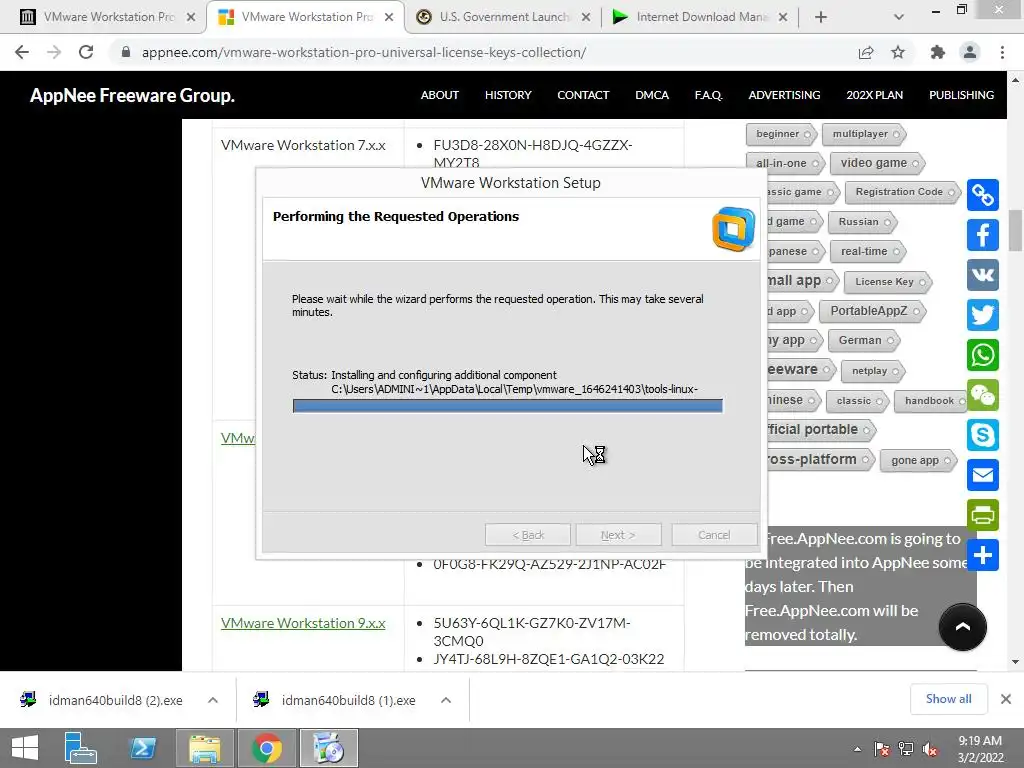The height and width of the screenshot is (768, 1024).
Task: Share page on VK
Action: pyautogui.click(x=983, y=275)
